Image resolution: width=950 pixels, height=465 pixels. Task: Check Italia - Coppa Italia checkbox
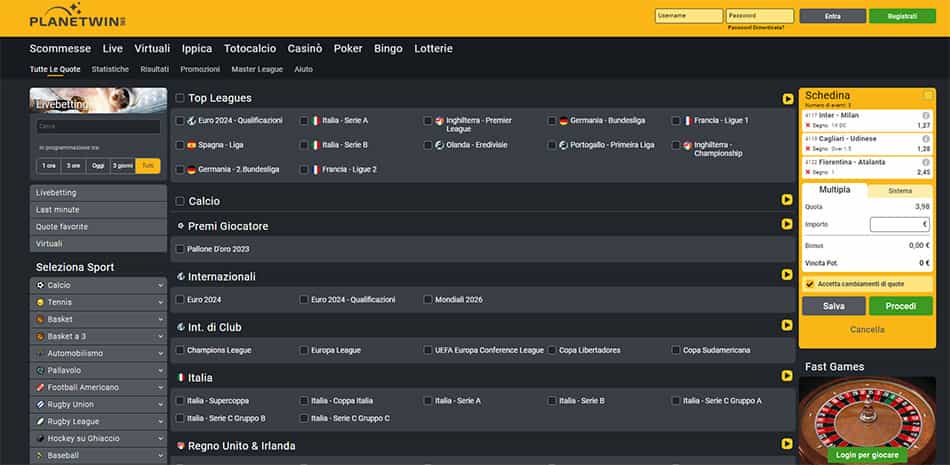[304, 401]
